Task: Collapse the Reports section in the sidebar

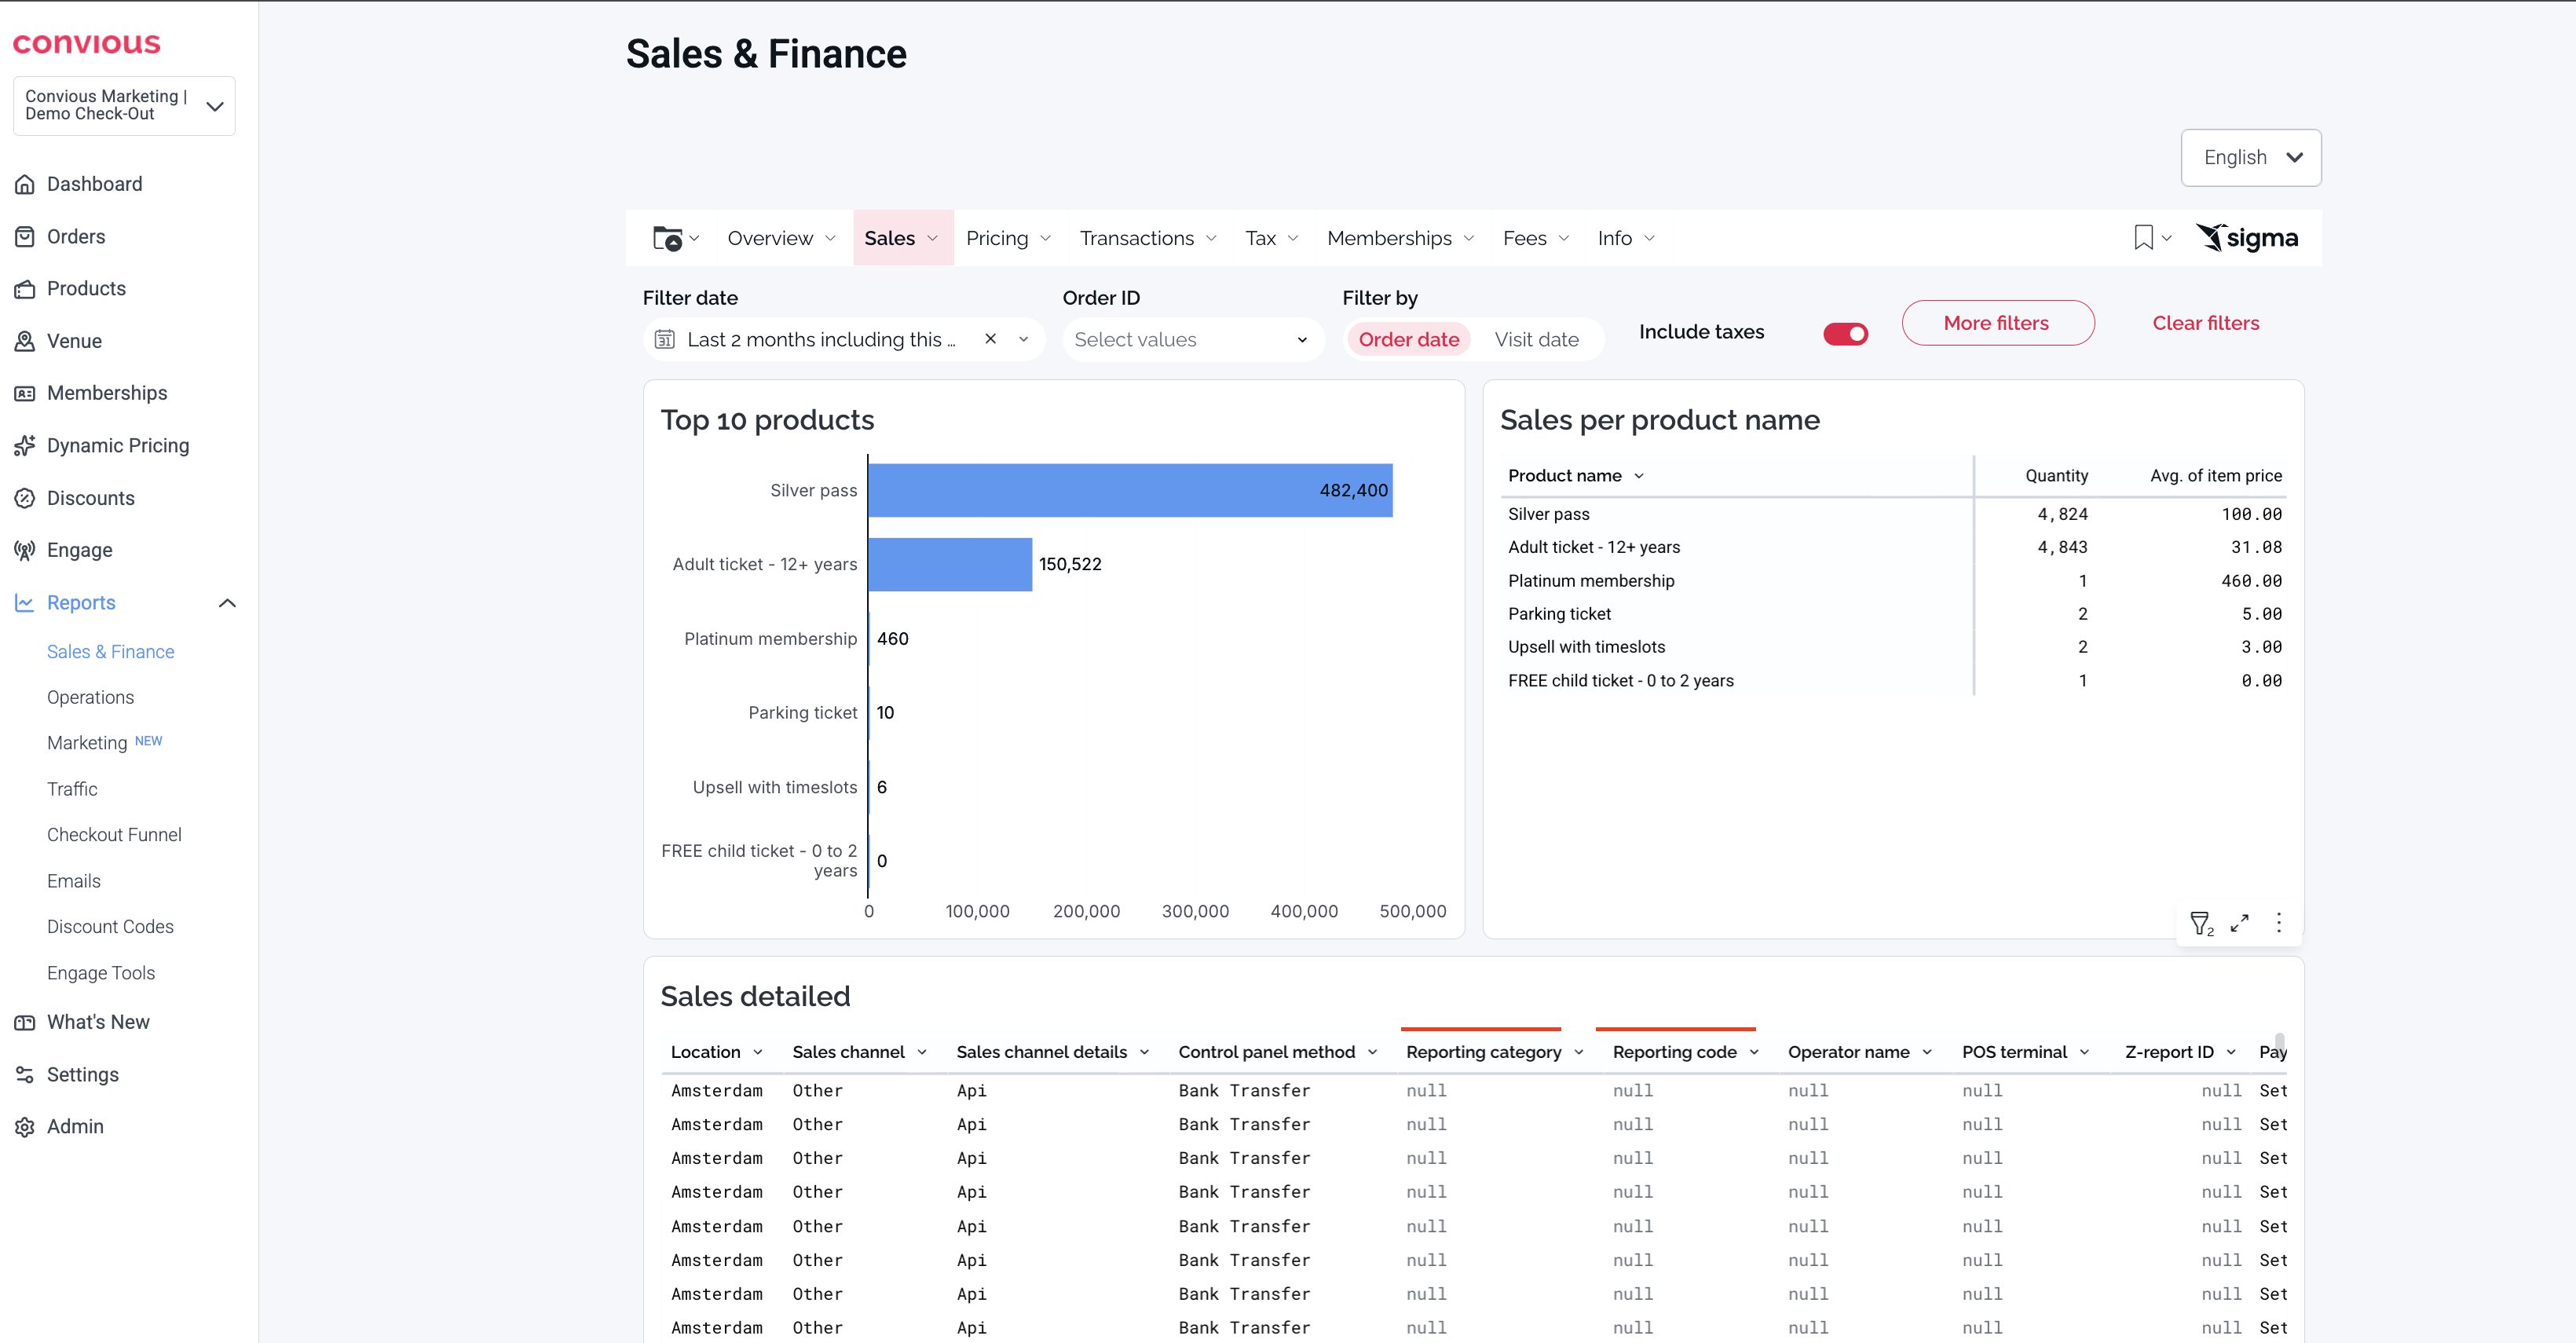Action: tap(227, 603)
